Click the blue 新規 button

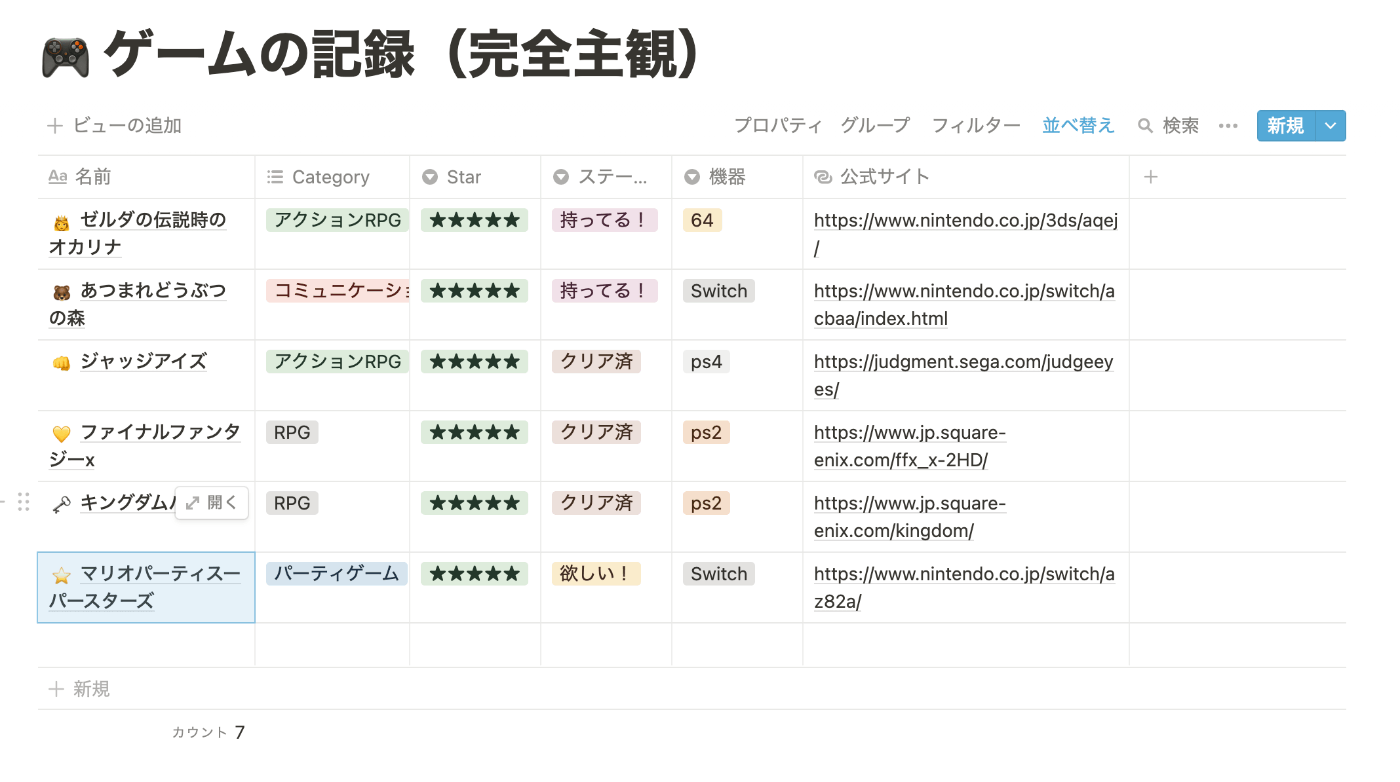click(1286, 126)
